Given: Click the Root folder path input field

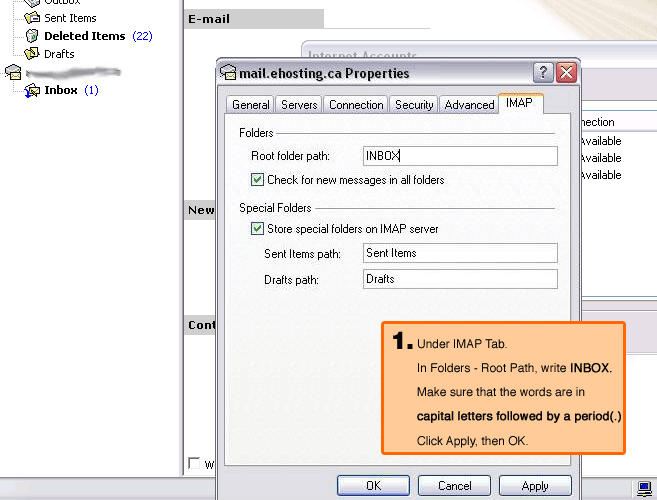Looking at the screenshot, I should pos(460,156).
